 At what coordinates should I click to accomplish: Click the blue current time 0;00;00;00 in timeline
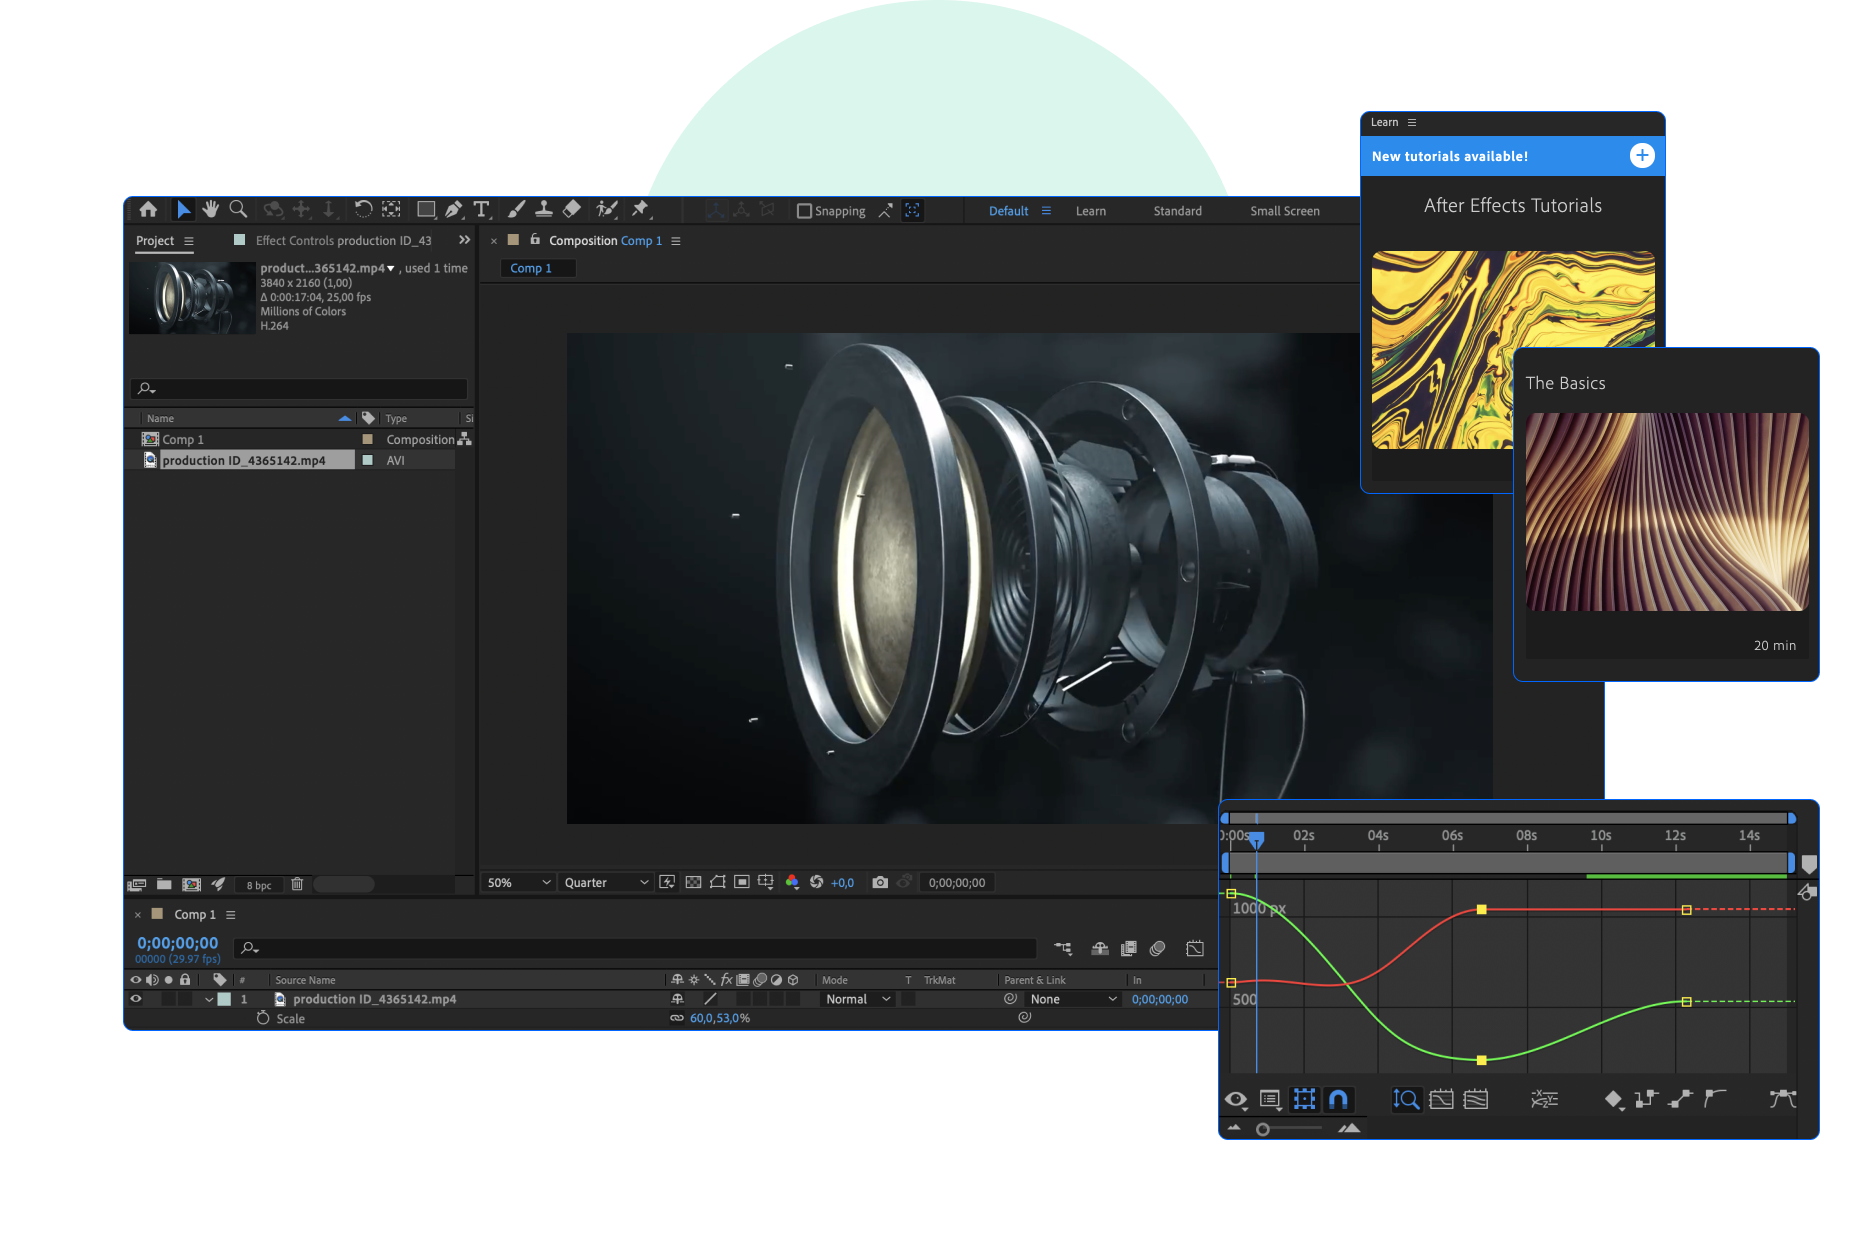click(x=177, y=943)
